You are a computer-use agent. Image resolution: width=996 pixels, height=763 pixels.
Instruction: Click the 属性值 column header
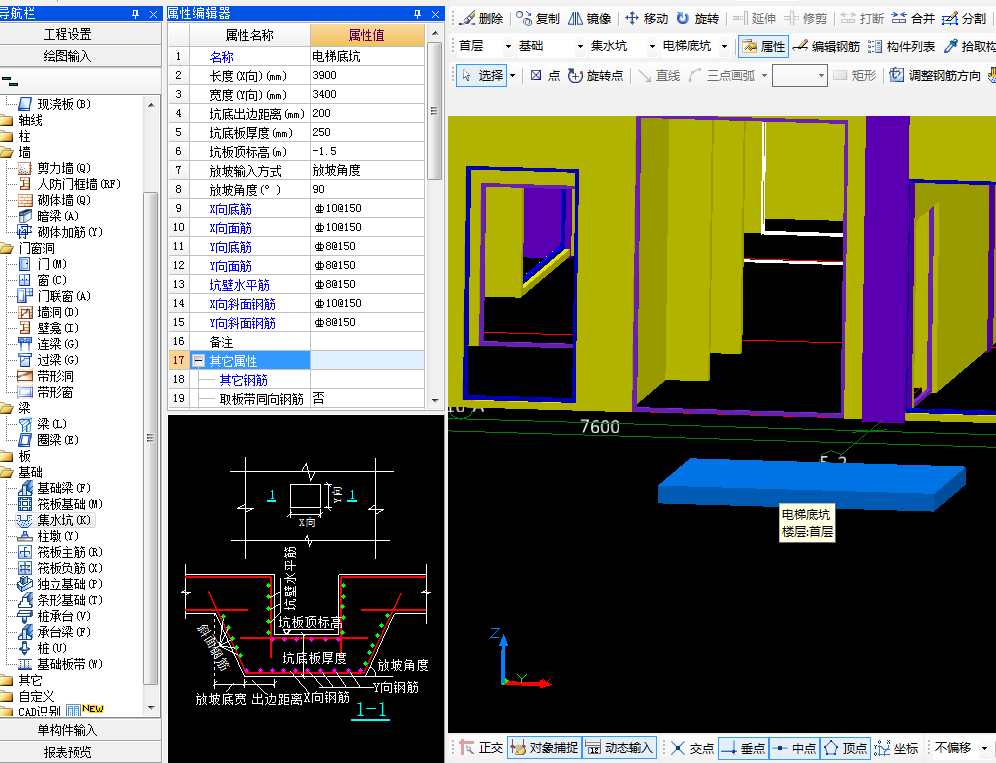click(x=367, y=35)
